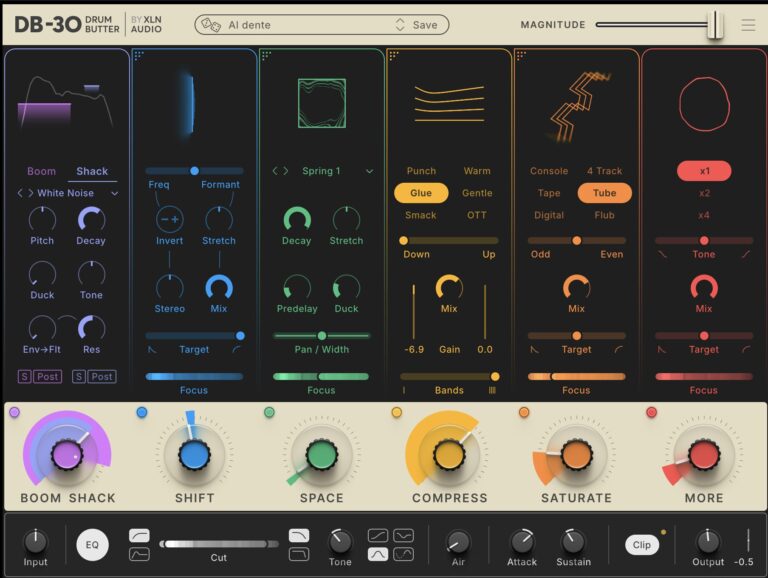Click Save to store the preset
This screenshot has height=578, width=768.
click(424, 25)
